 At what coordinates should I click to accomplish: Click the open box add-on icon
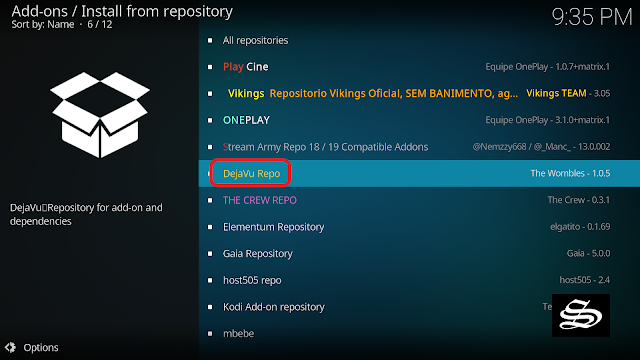click(x=100, y=115)
